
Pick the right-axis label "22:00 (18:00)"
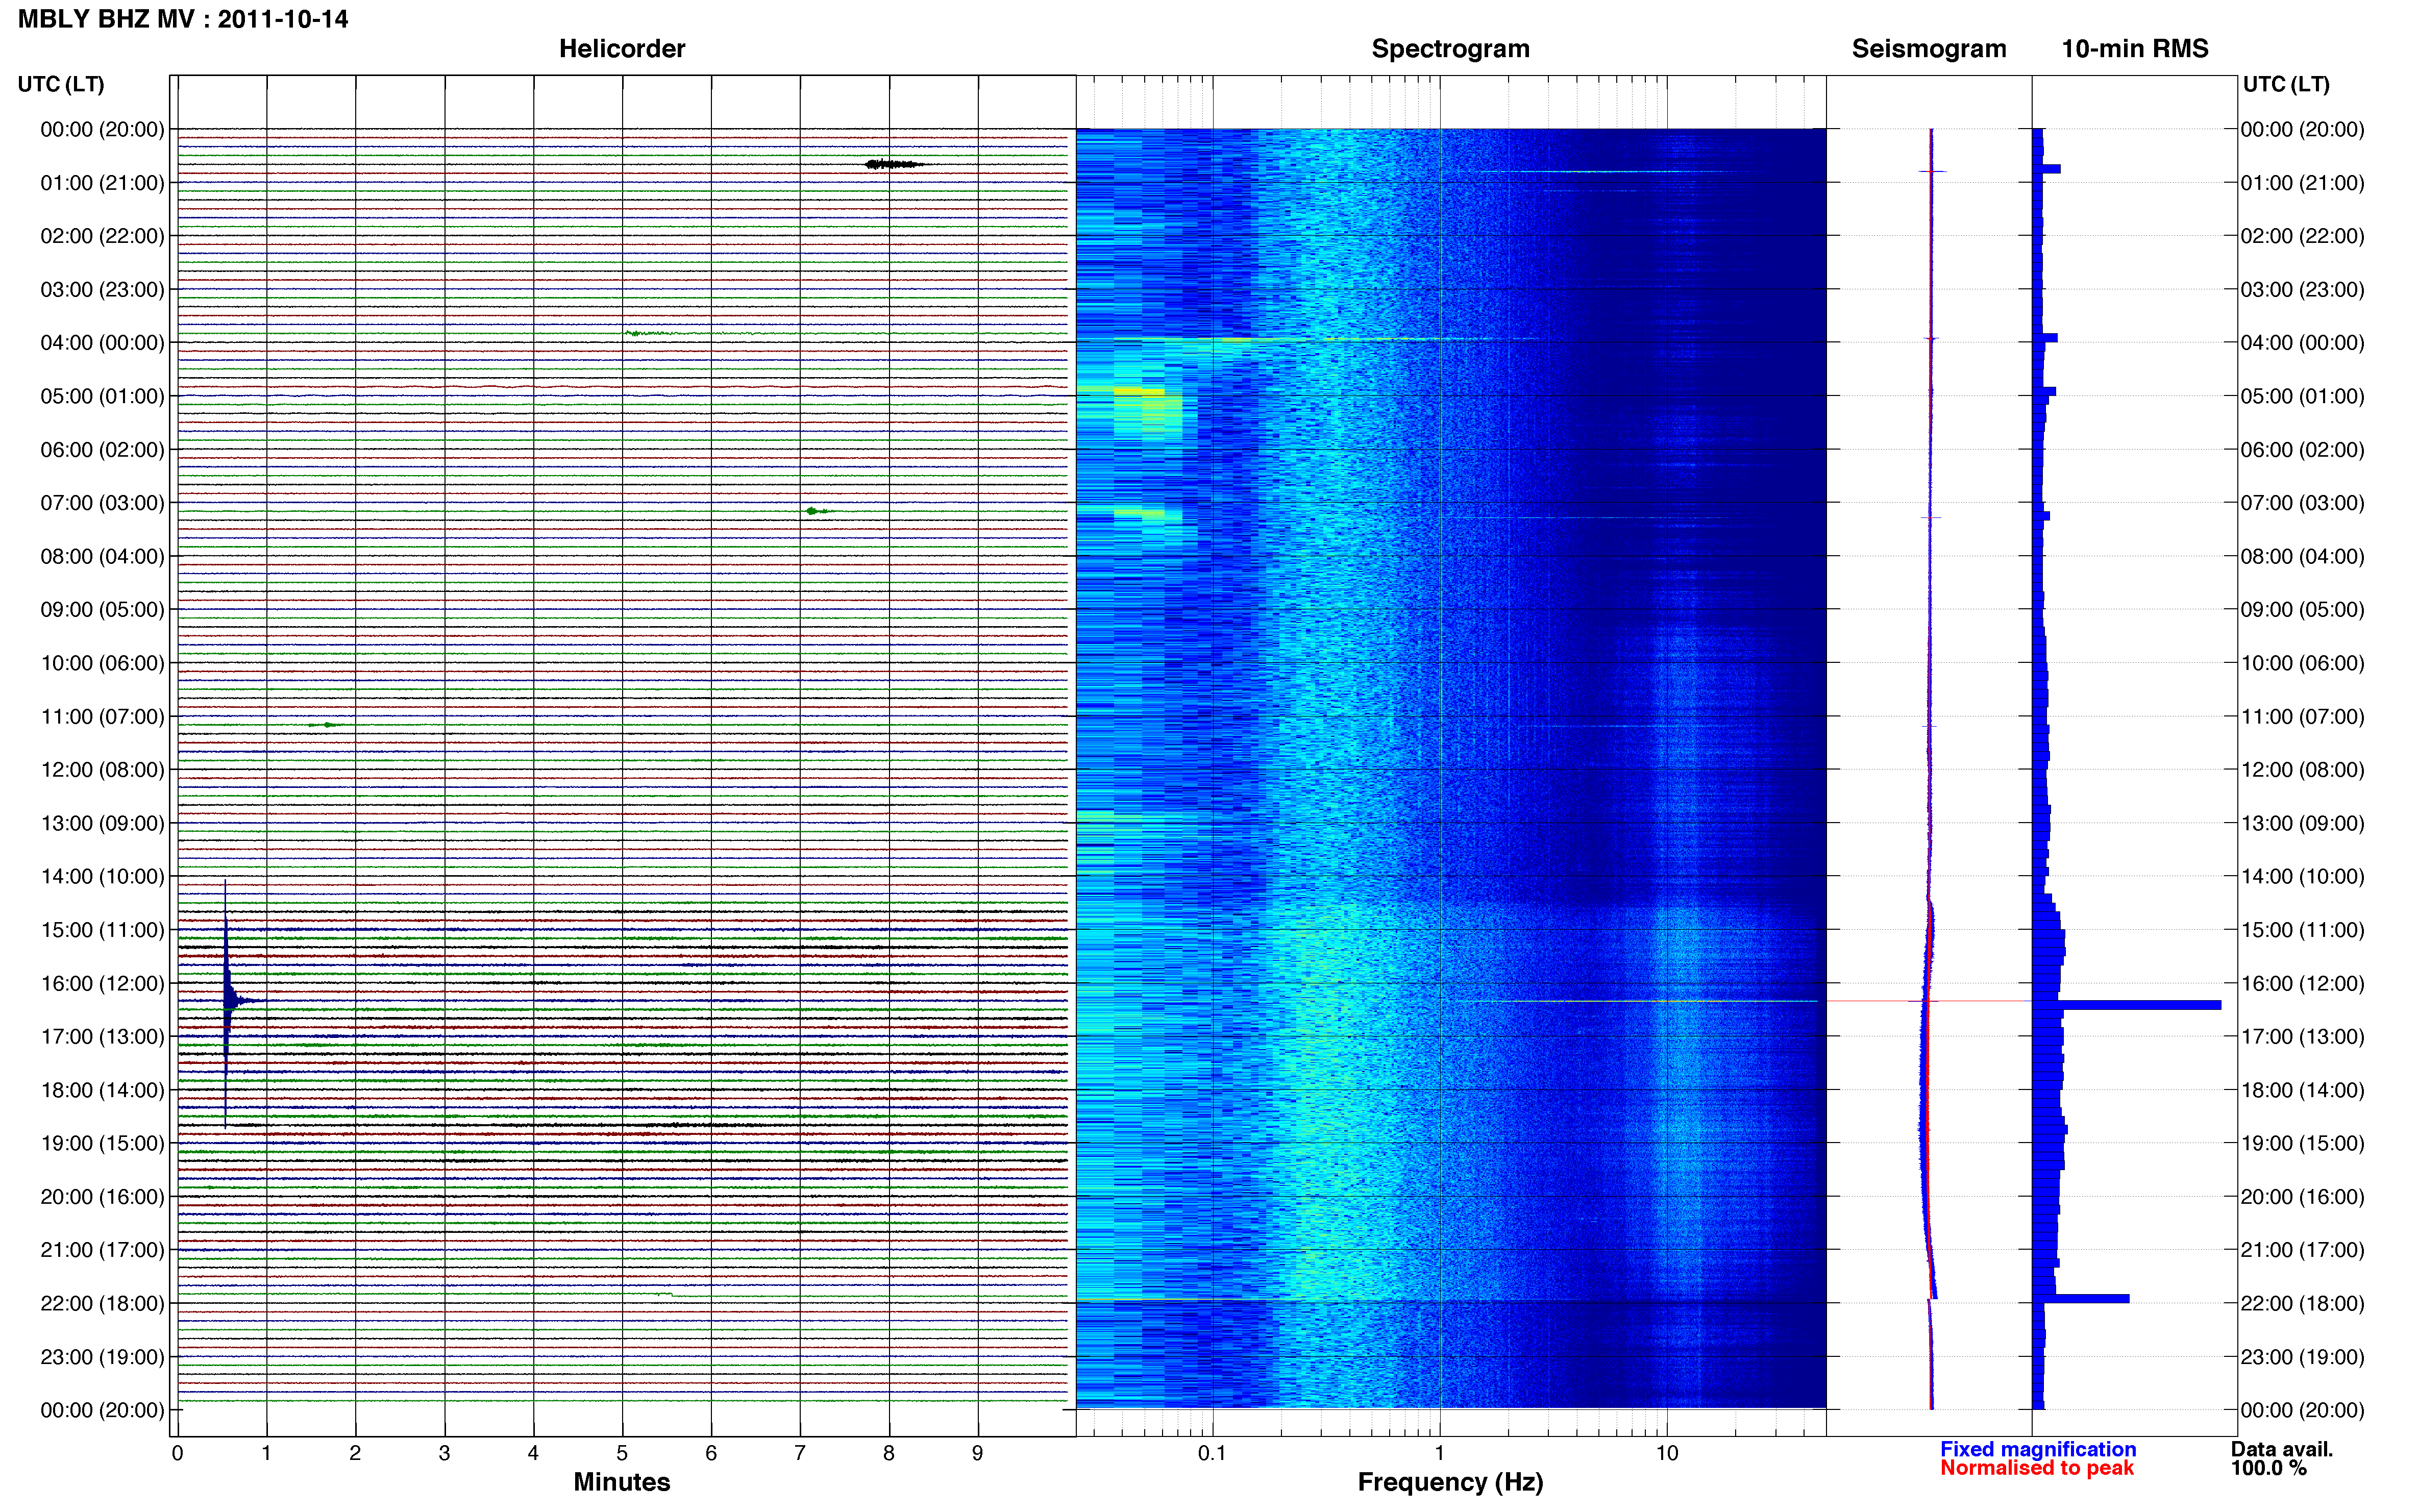coord(2303,1304)
